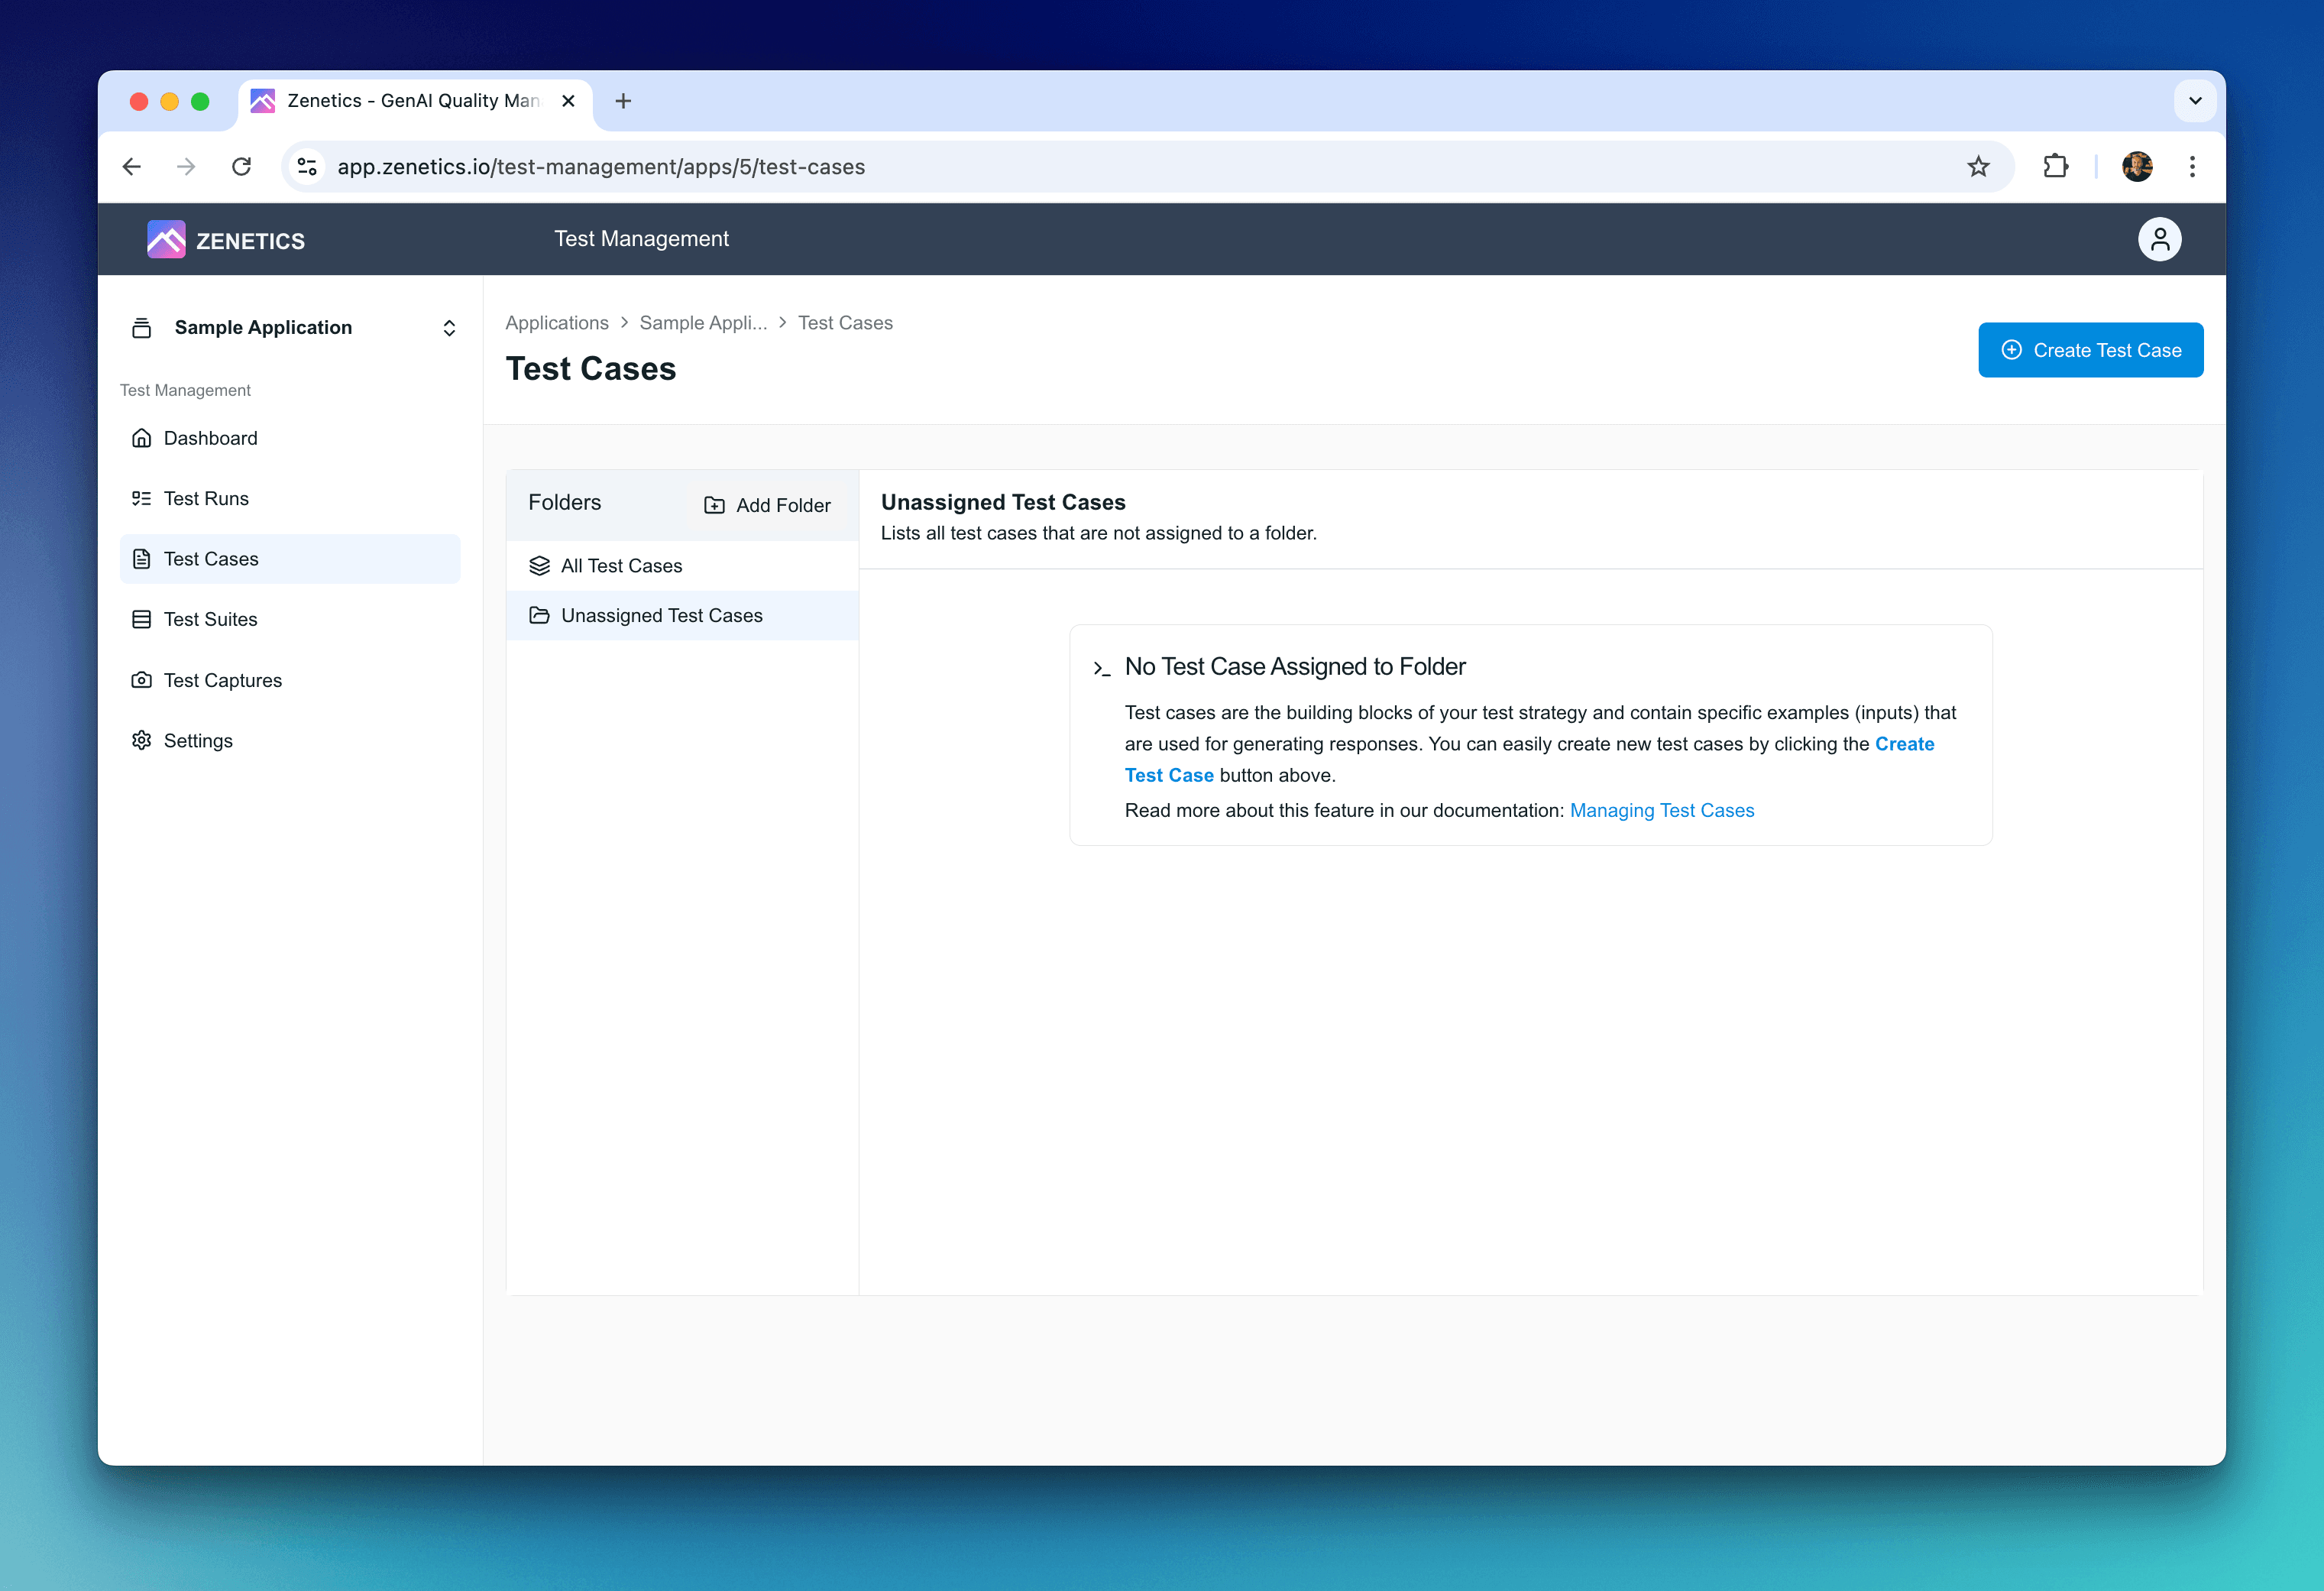
Task: Click the Test Cases document icon
Action: pyautogui.click(x=142, y=559)
